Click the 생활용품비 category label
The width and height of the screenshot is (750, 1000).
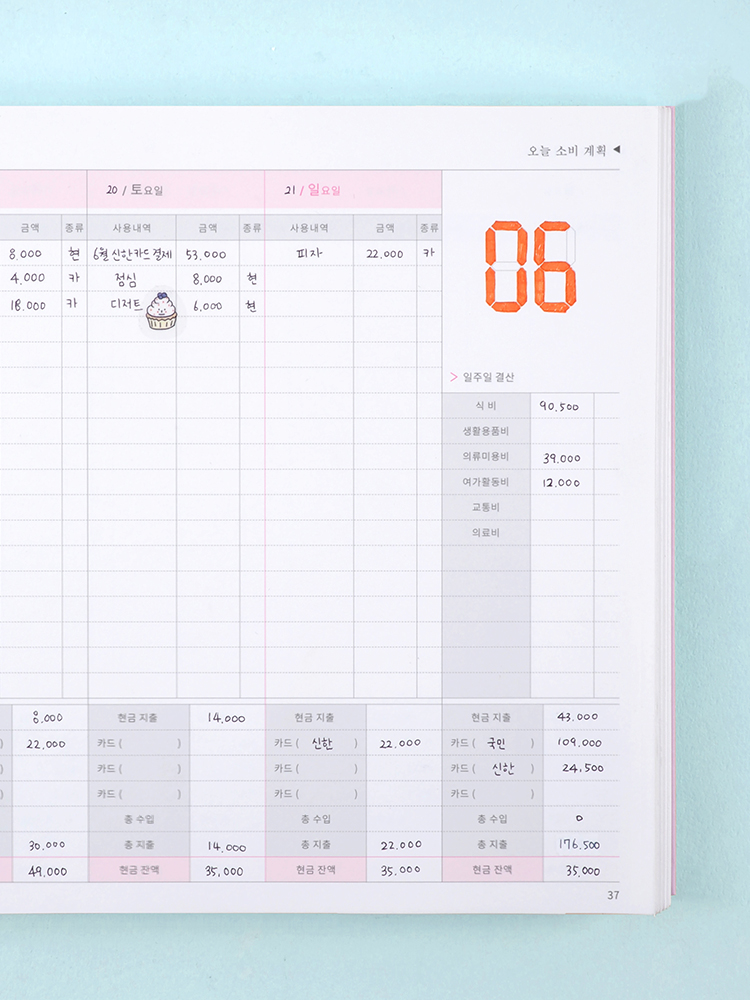pyautogui.click(x=486, y=431)
